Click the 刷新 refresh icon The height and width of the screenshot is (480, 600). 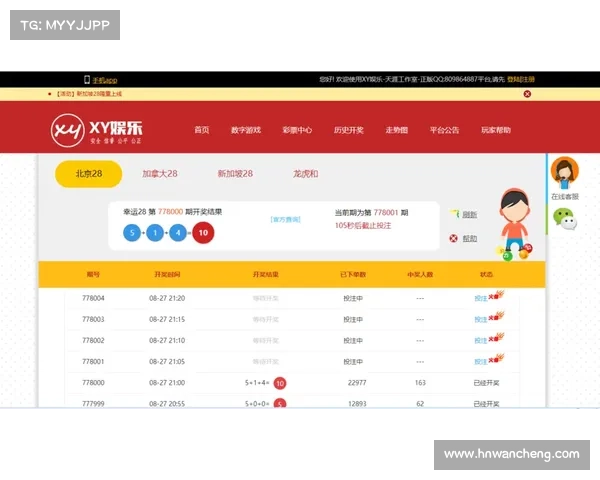click(x=455, y=214)
